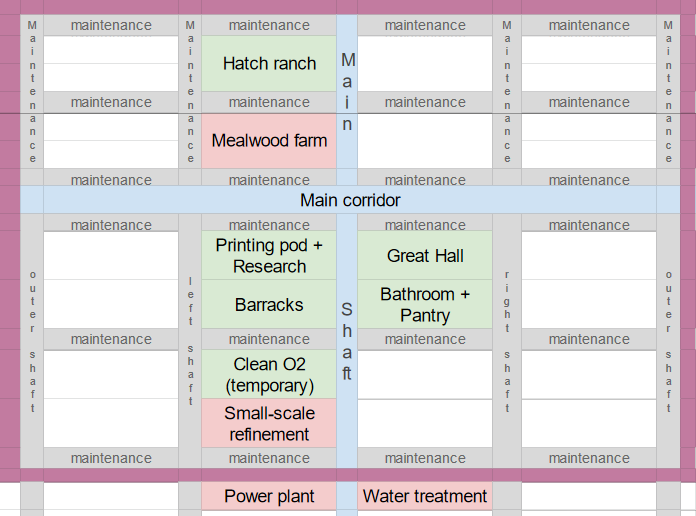Click the Mealwood farm cell
The width and height of the screenshot is (696, 516).
point(269,141)
